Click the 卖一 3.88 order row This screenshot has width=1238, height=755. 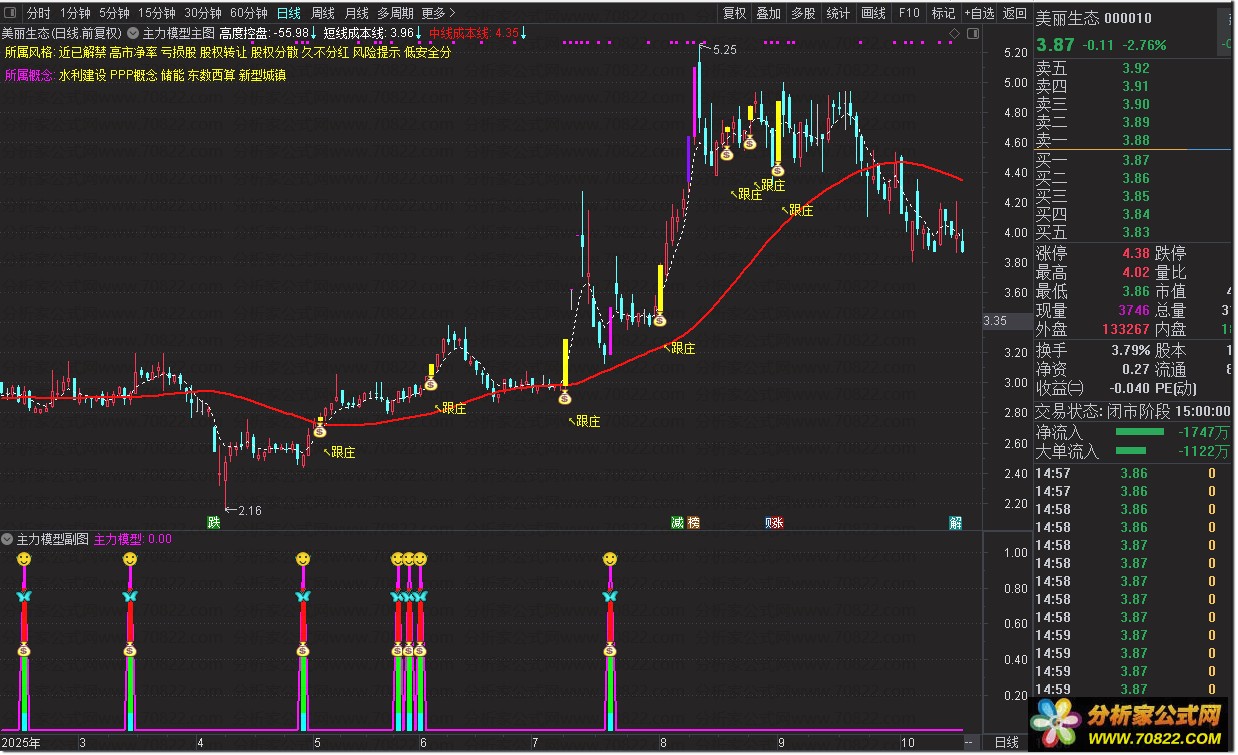1132,141
